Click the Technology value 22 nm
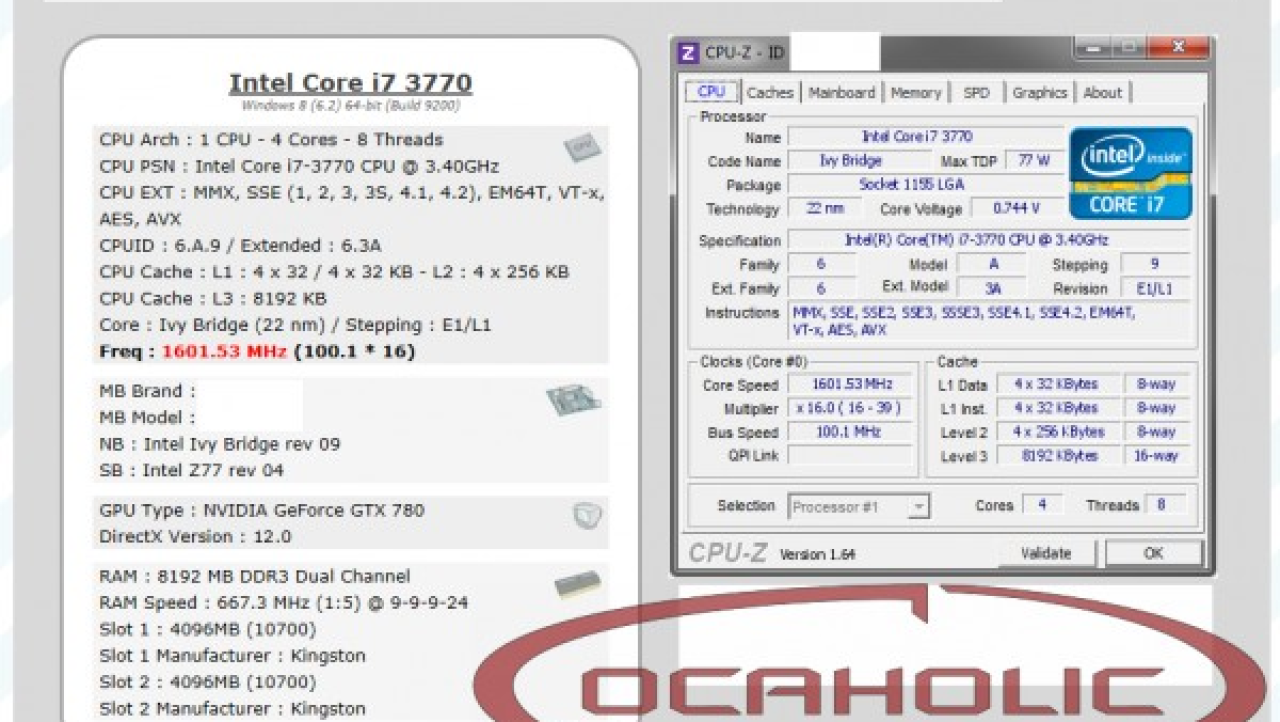The image size is (1280, 722). (825, 209)
